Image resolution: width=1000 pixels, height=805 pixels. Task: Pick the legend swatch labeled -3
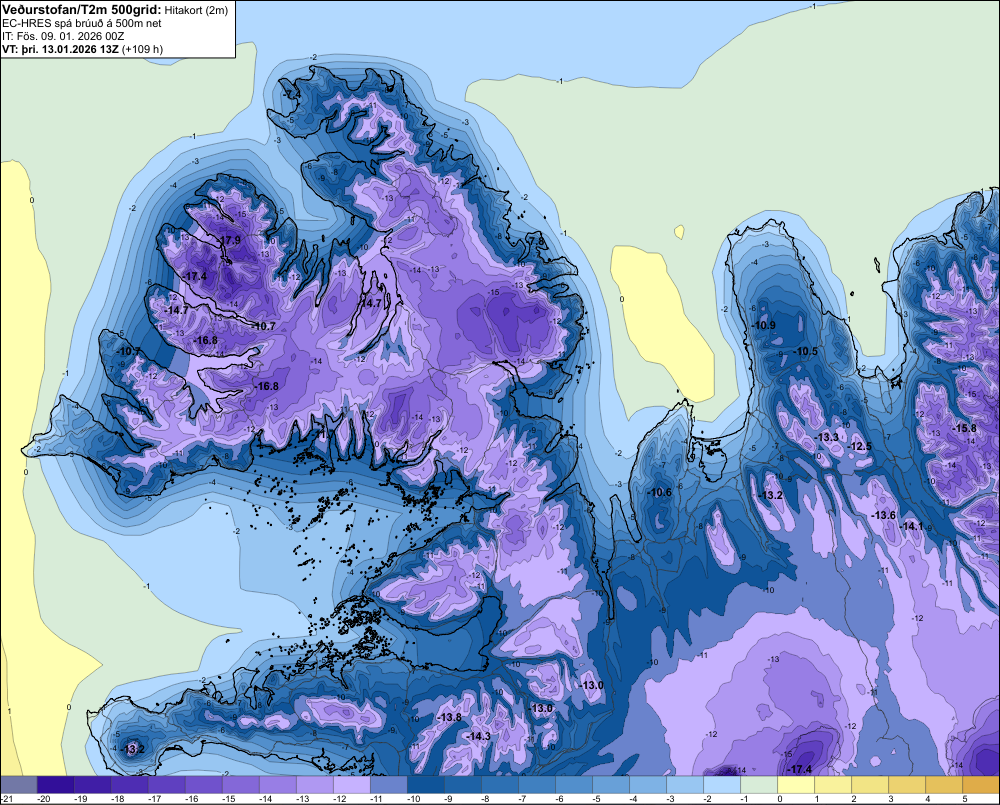685,784
